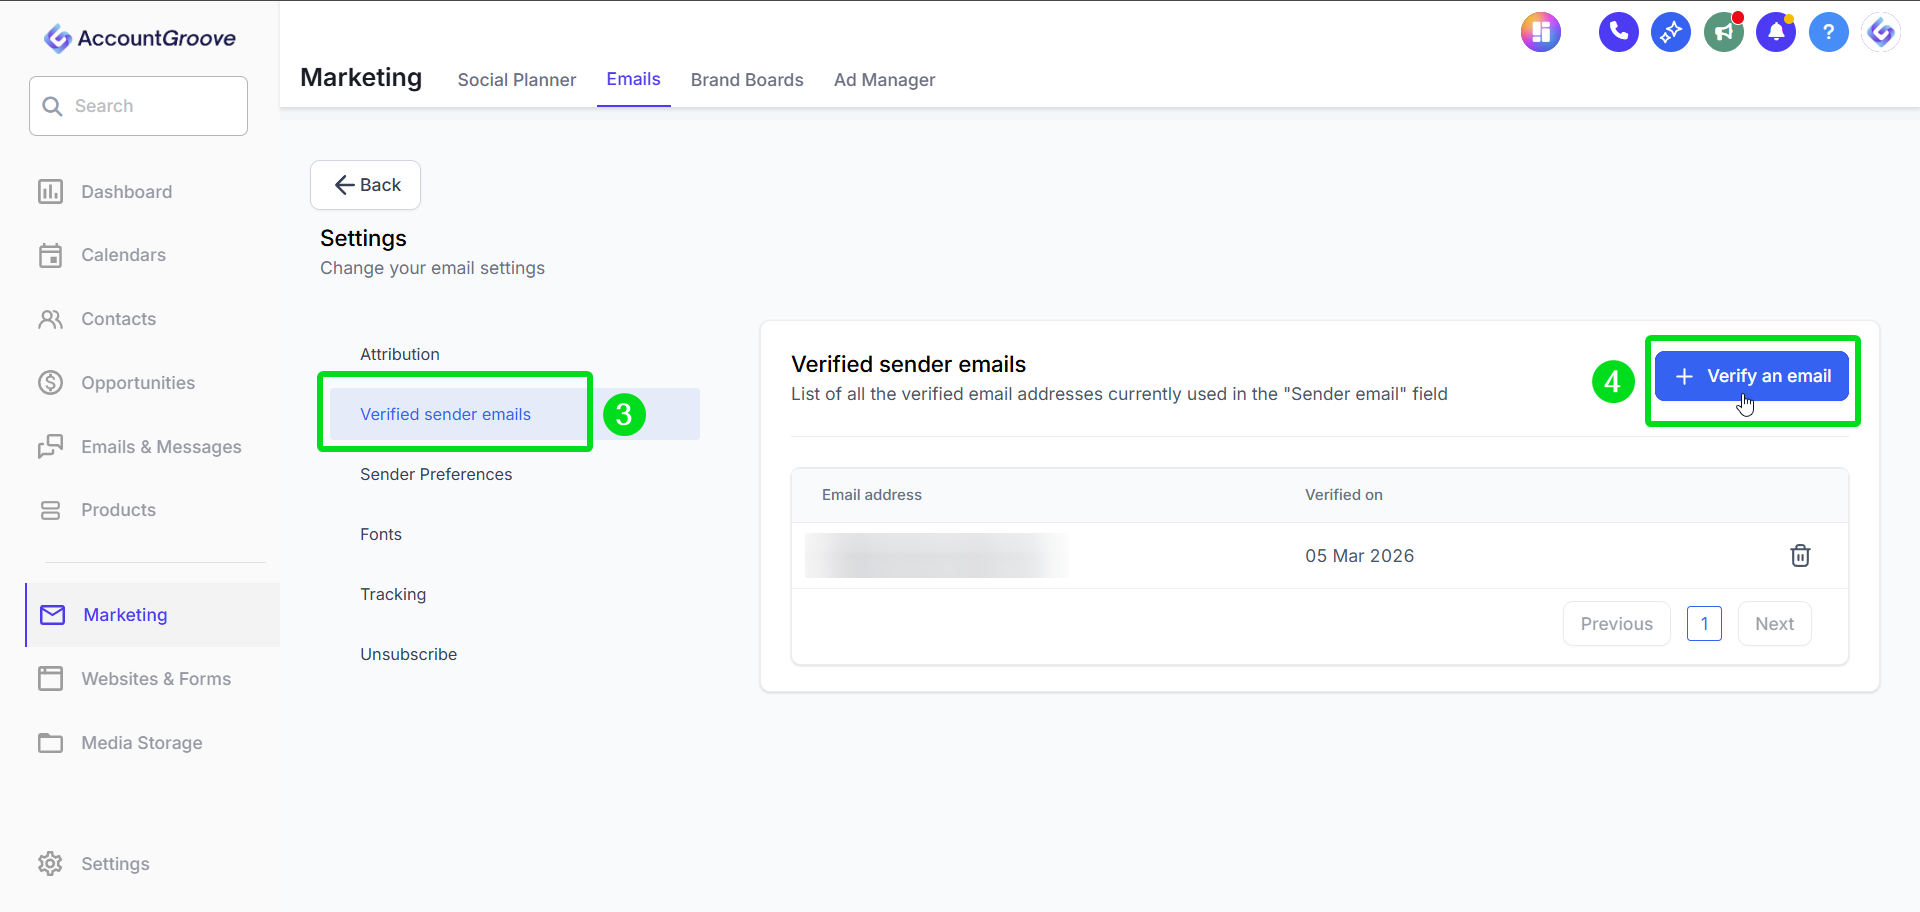Open Unsubscribe settings item
The height and width of the screenshot is (912, 1920).
point(409,654)
